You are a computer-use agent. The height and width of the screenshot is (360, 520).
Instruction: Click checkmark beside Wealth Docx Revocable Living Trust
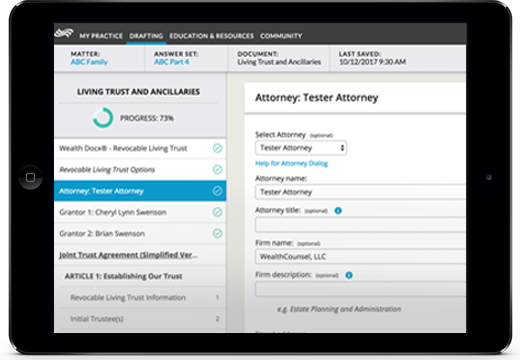[217, 148]
